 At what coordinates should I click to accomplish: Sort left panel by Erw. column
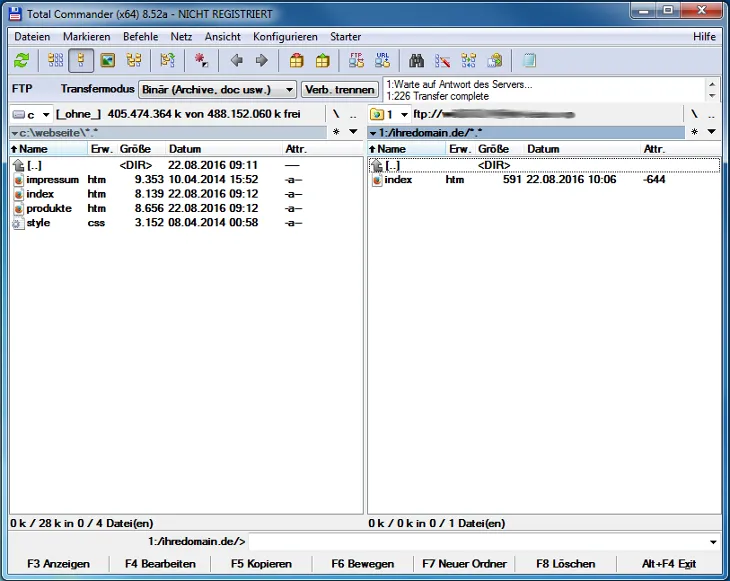point(102,149)
